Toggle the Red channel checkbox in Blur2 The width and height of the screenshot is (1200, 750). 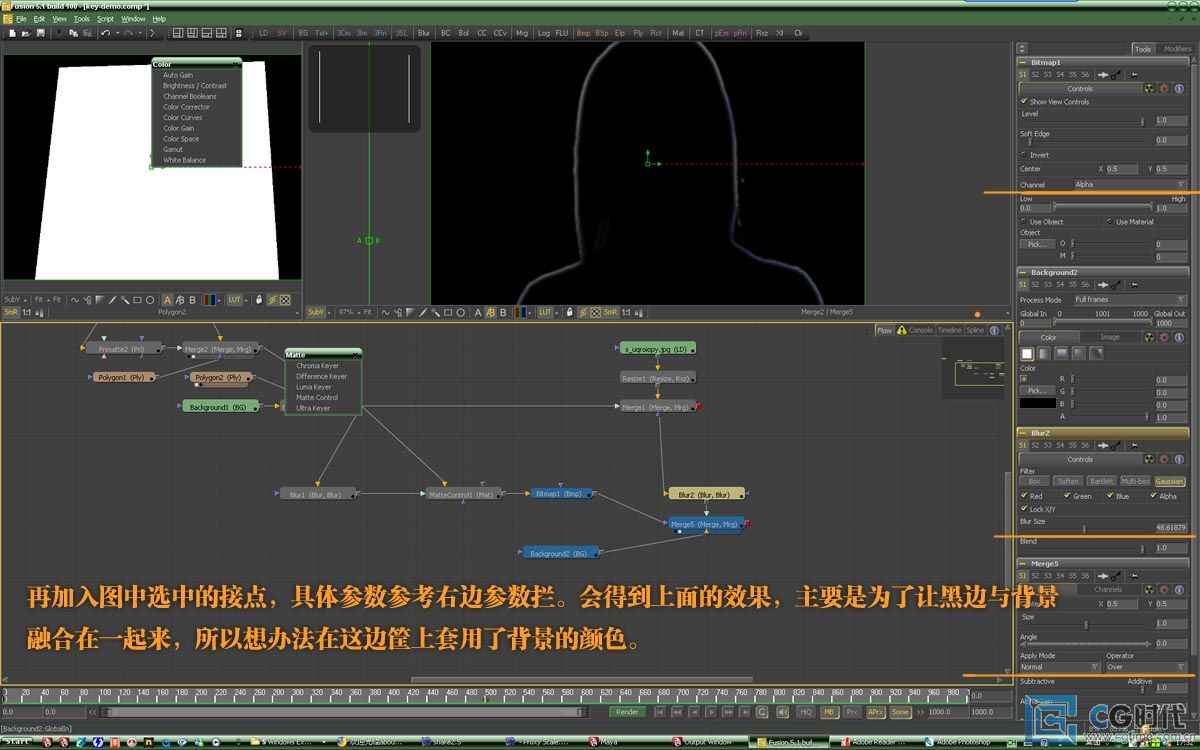(x=1024, y=496)
